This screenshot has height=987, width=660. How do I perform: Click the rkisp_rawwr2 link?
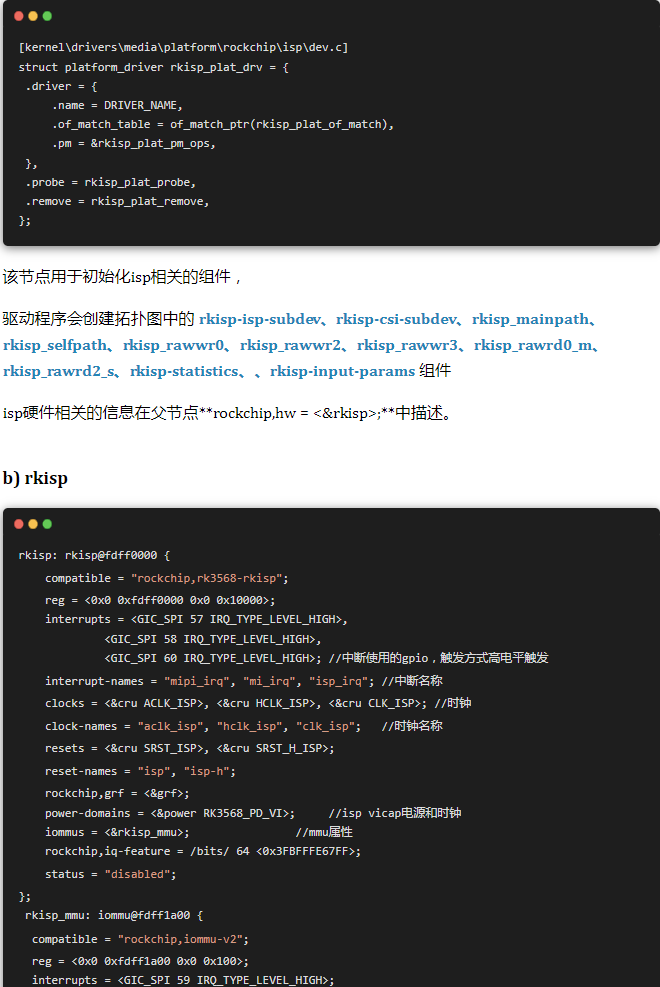pyautogui.click(x=291, y=346)
